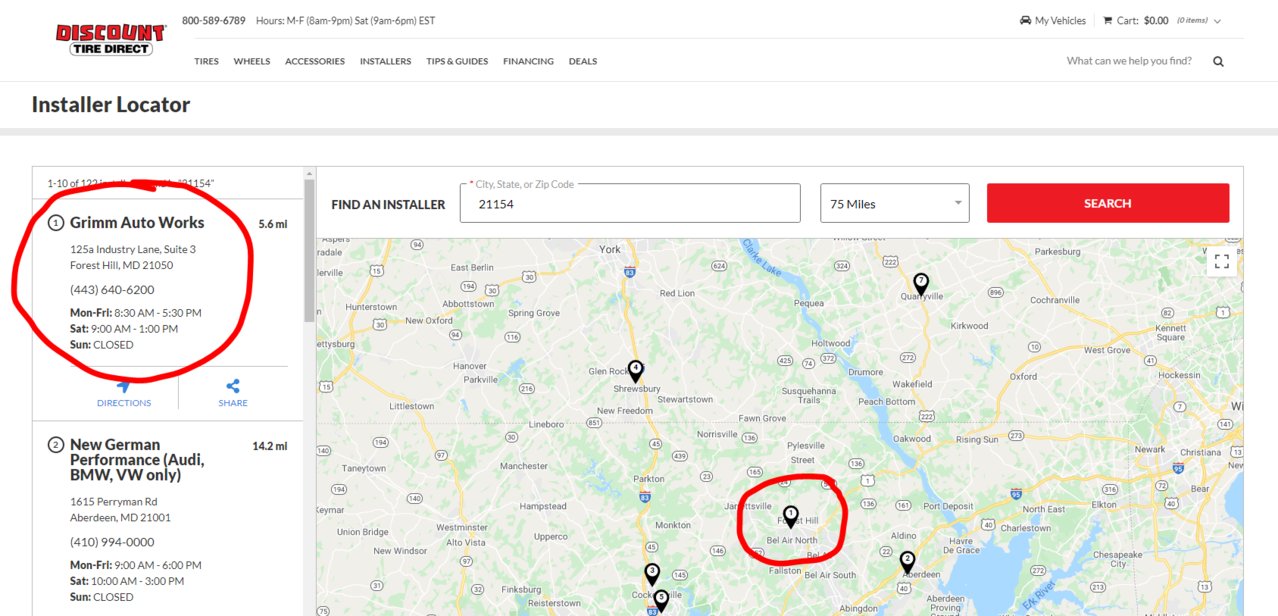This screenshot has width=1278, height=616.
Task: Click the '5.6 mi' distance for Grimm Auto Works
Action: point(272,224)
